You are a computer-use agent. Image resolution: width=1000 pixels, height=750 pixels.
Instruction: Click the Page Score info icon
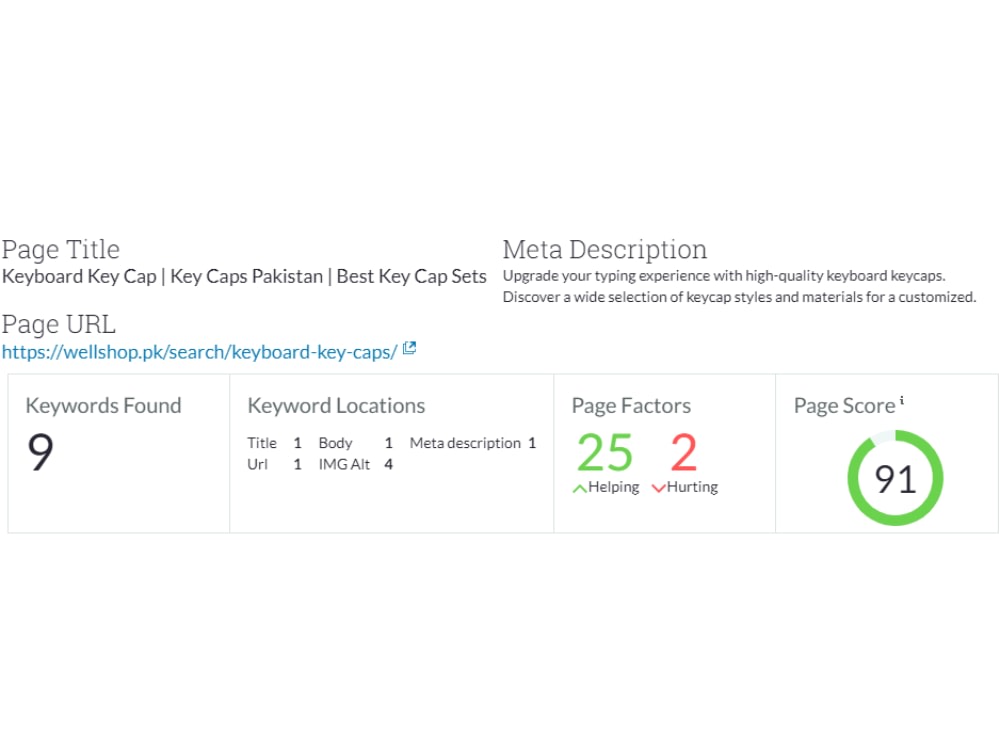coord(902,401)
